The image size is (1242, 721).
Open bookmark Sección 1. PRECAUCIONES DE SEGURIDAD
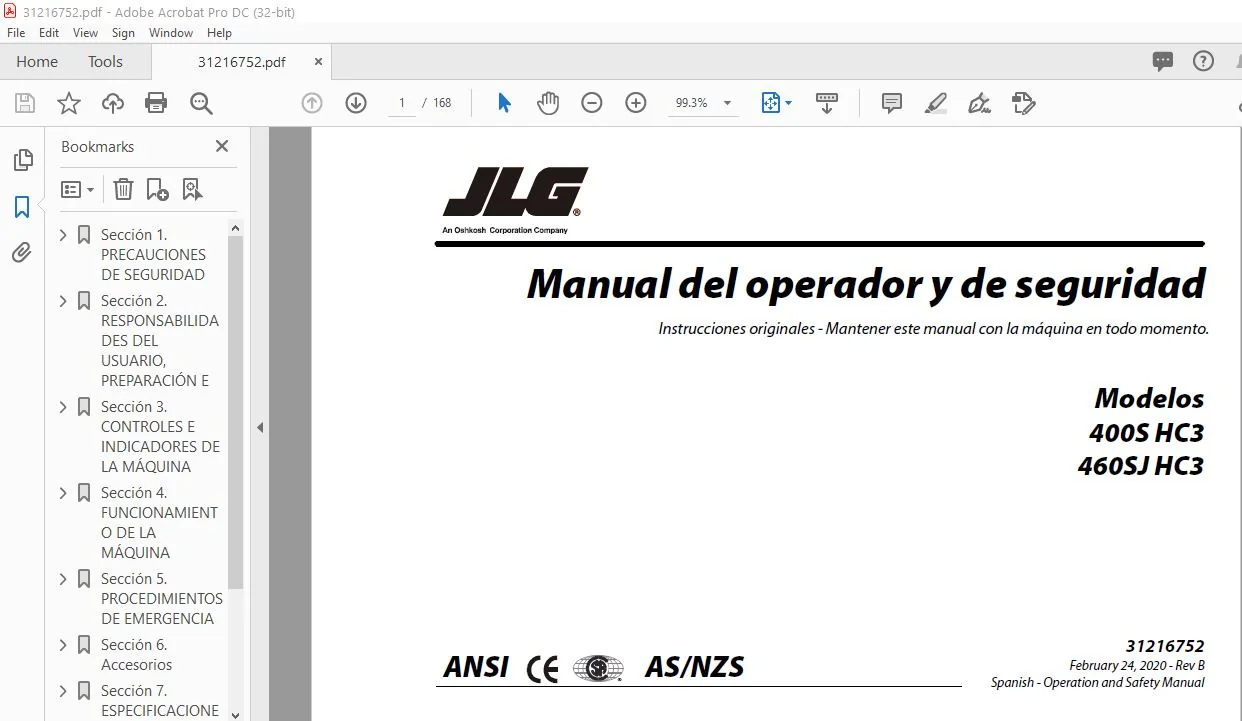point(153,255)
